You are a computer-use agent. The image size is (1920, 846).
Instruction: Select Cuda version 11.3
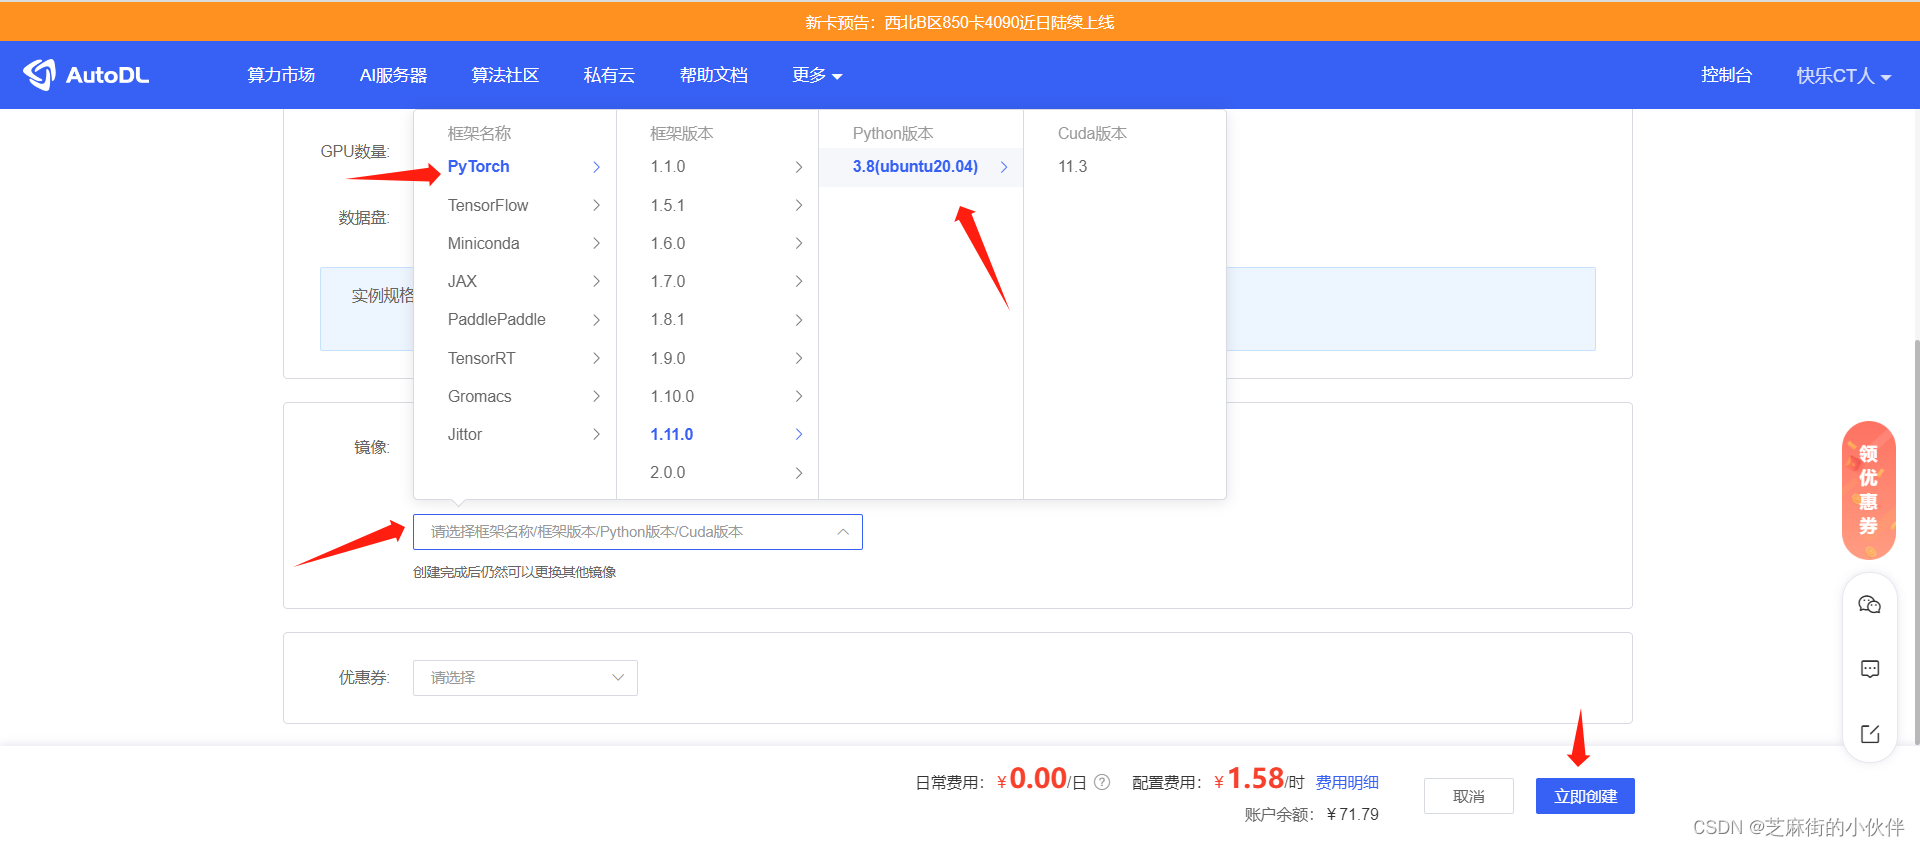(x=1125, y=167)
